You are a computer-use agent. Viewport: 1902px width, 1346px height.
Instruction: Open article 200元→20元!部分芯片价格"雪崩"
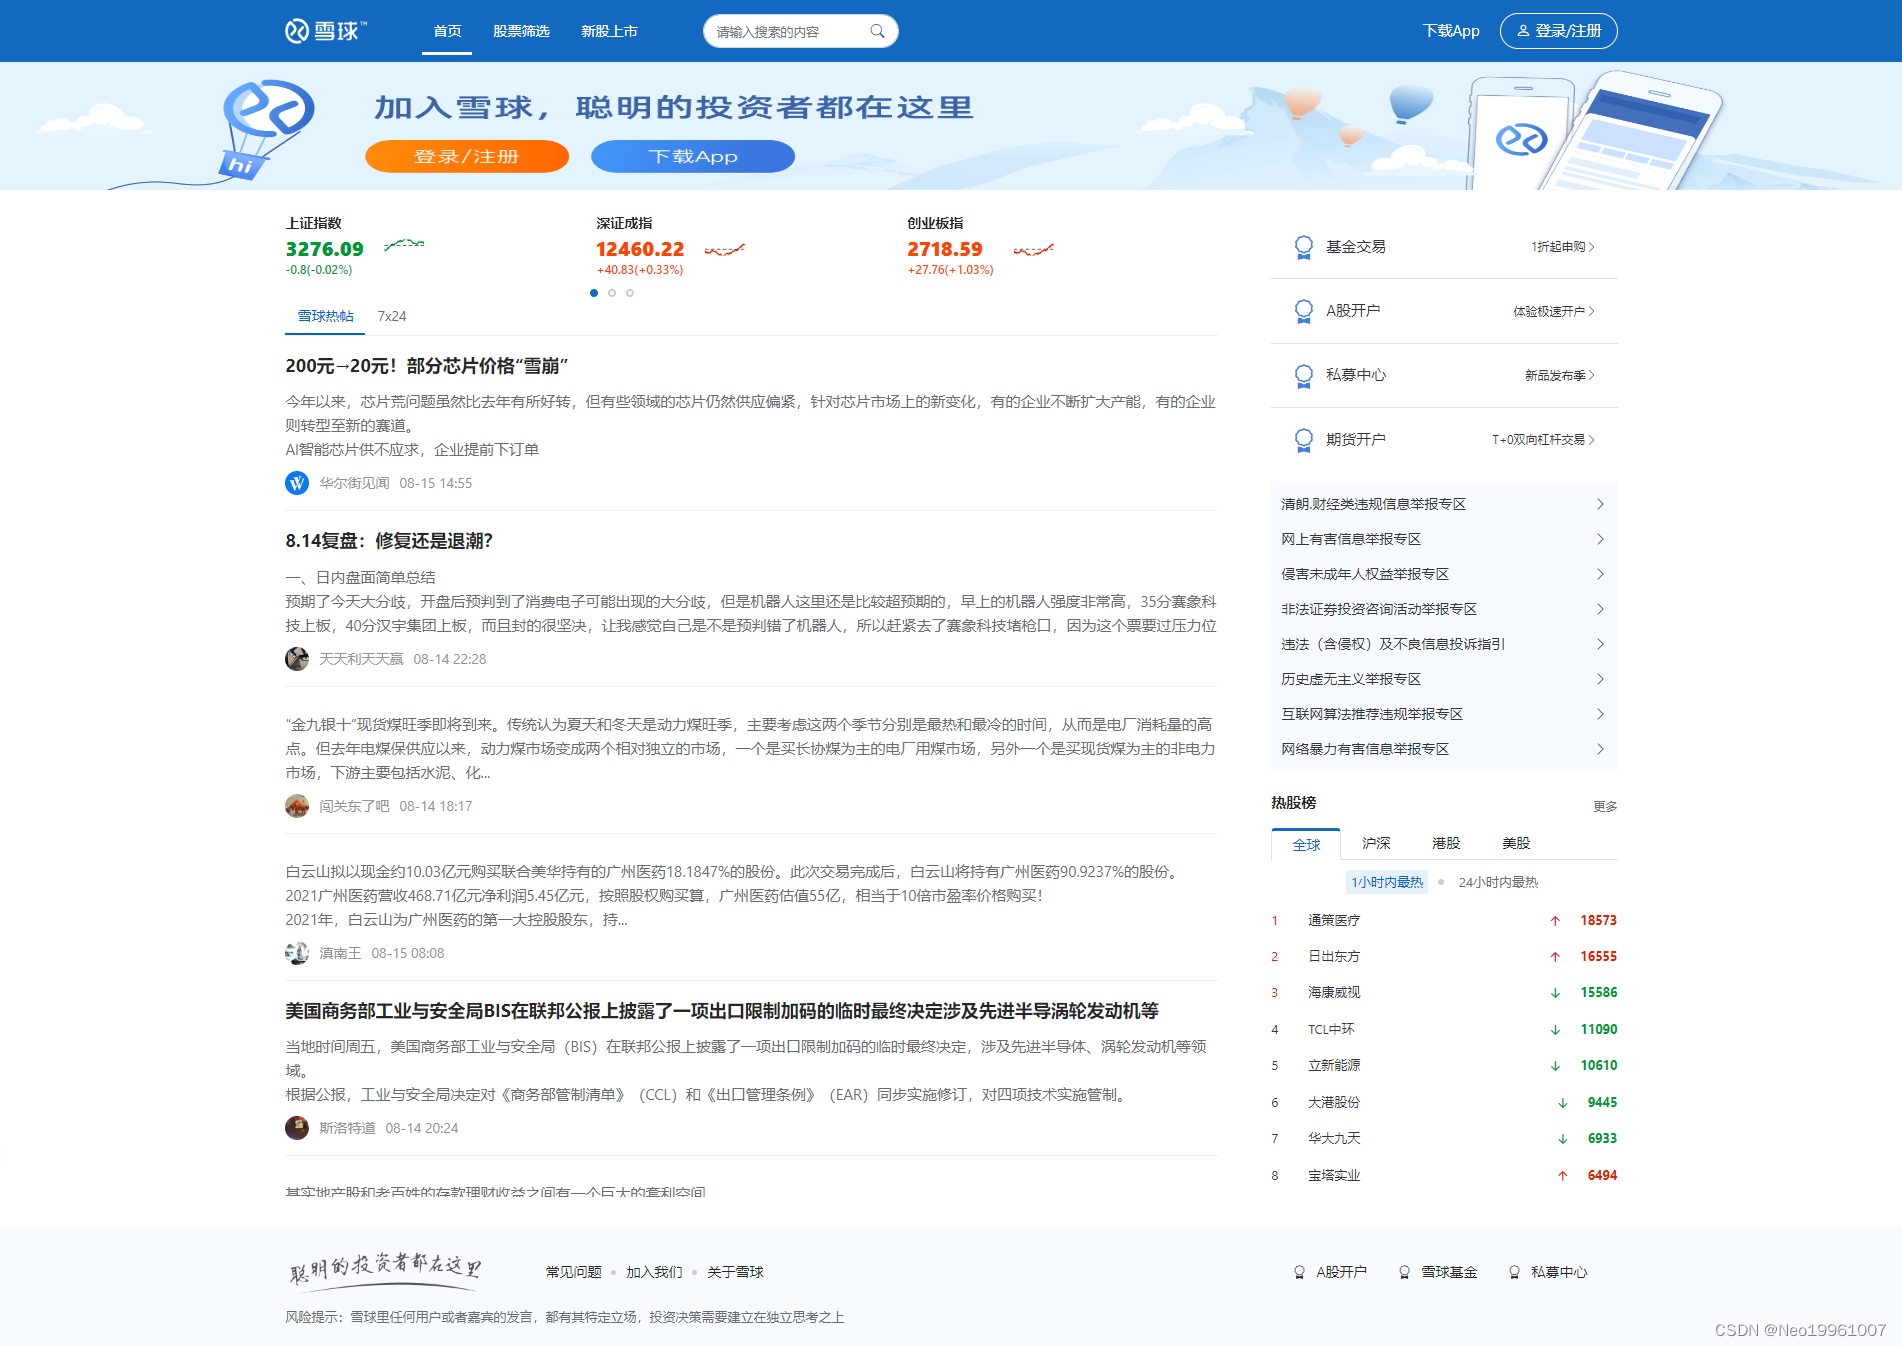click(x=427, y=366)
